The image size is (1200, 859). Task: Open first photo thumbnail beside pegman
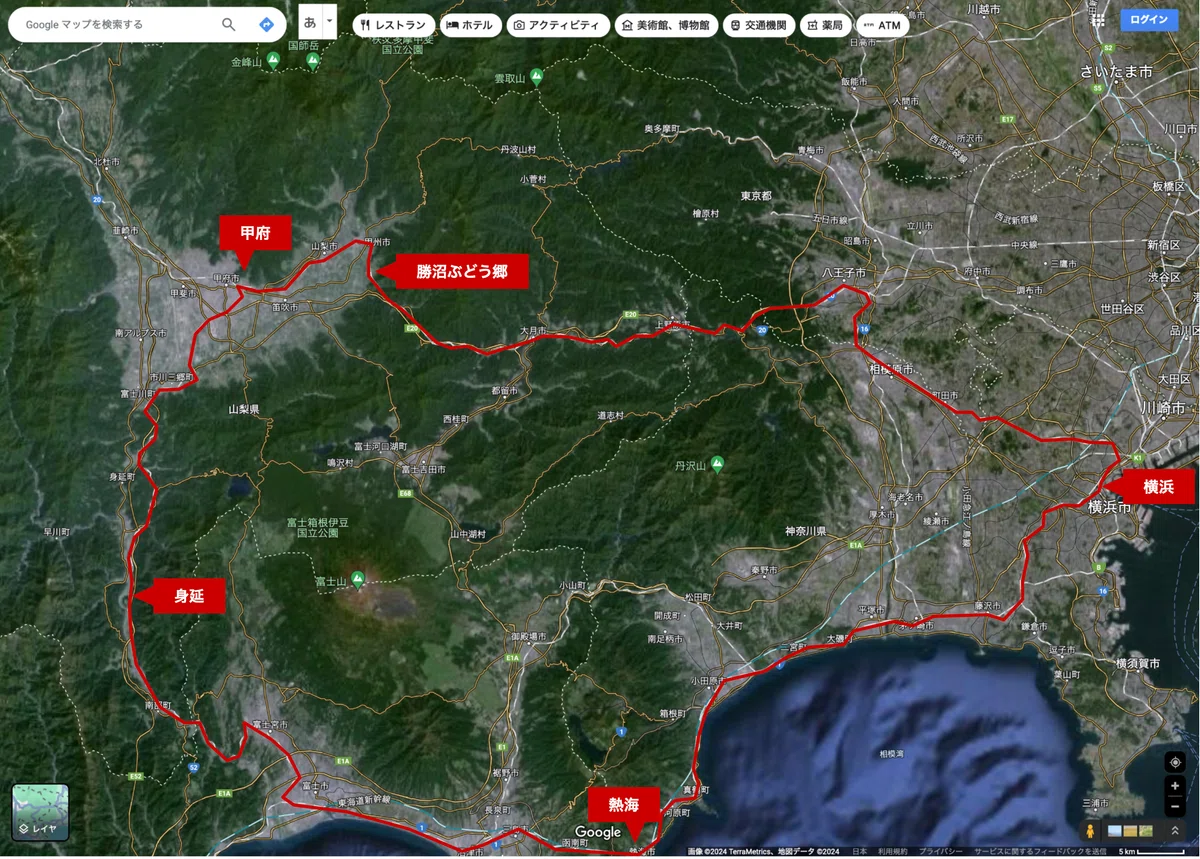pyautogui.click(x=1115, y=831)
